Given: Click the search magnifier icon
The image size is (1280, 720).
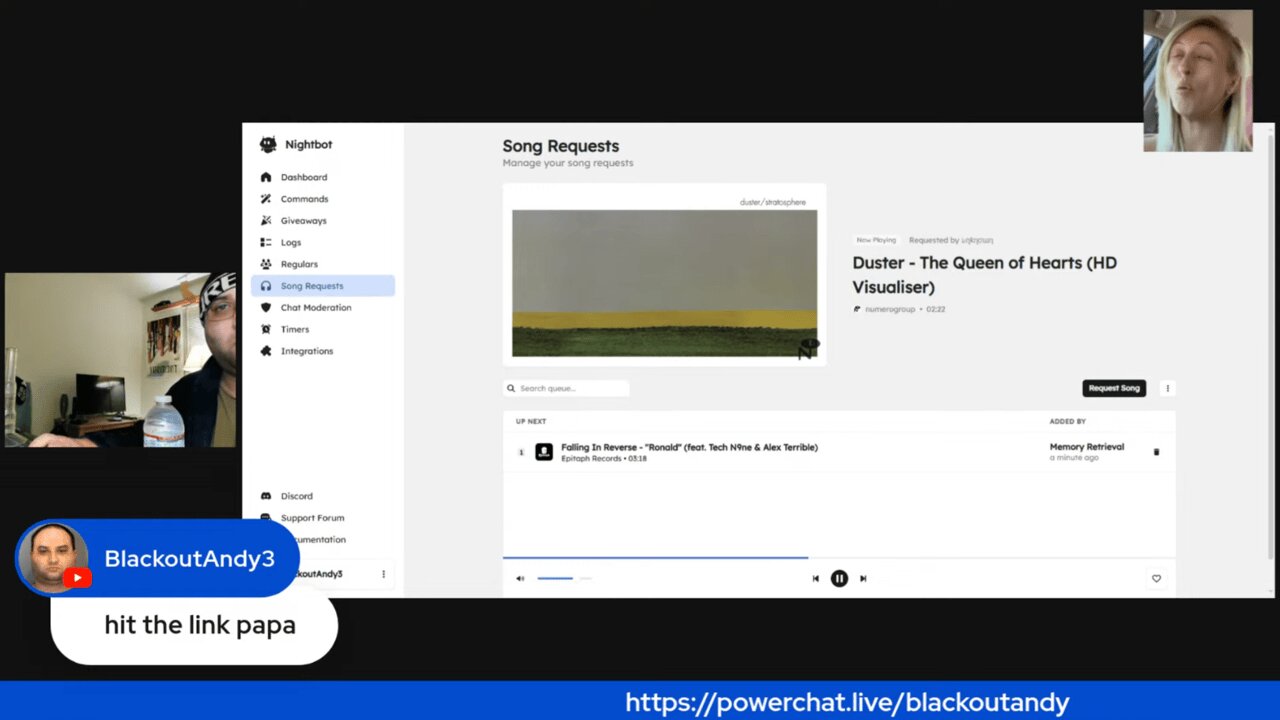Looking at the screenshot, I should (511, 388).
